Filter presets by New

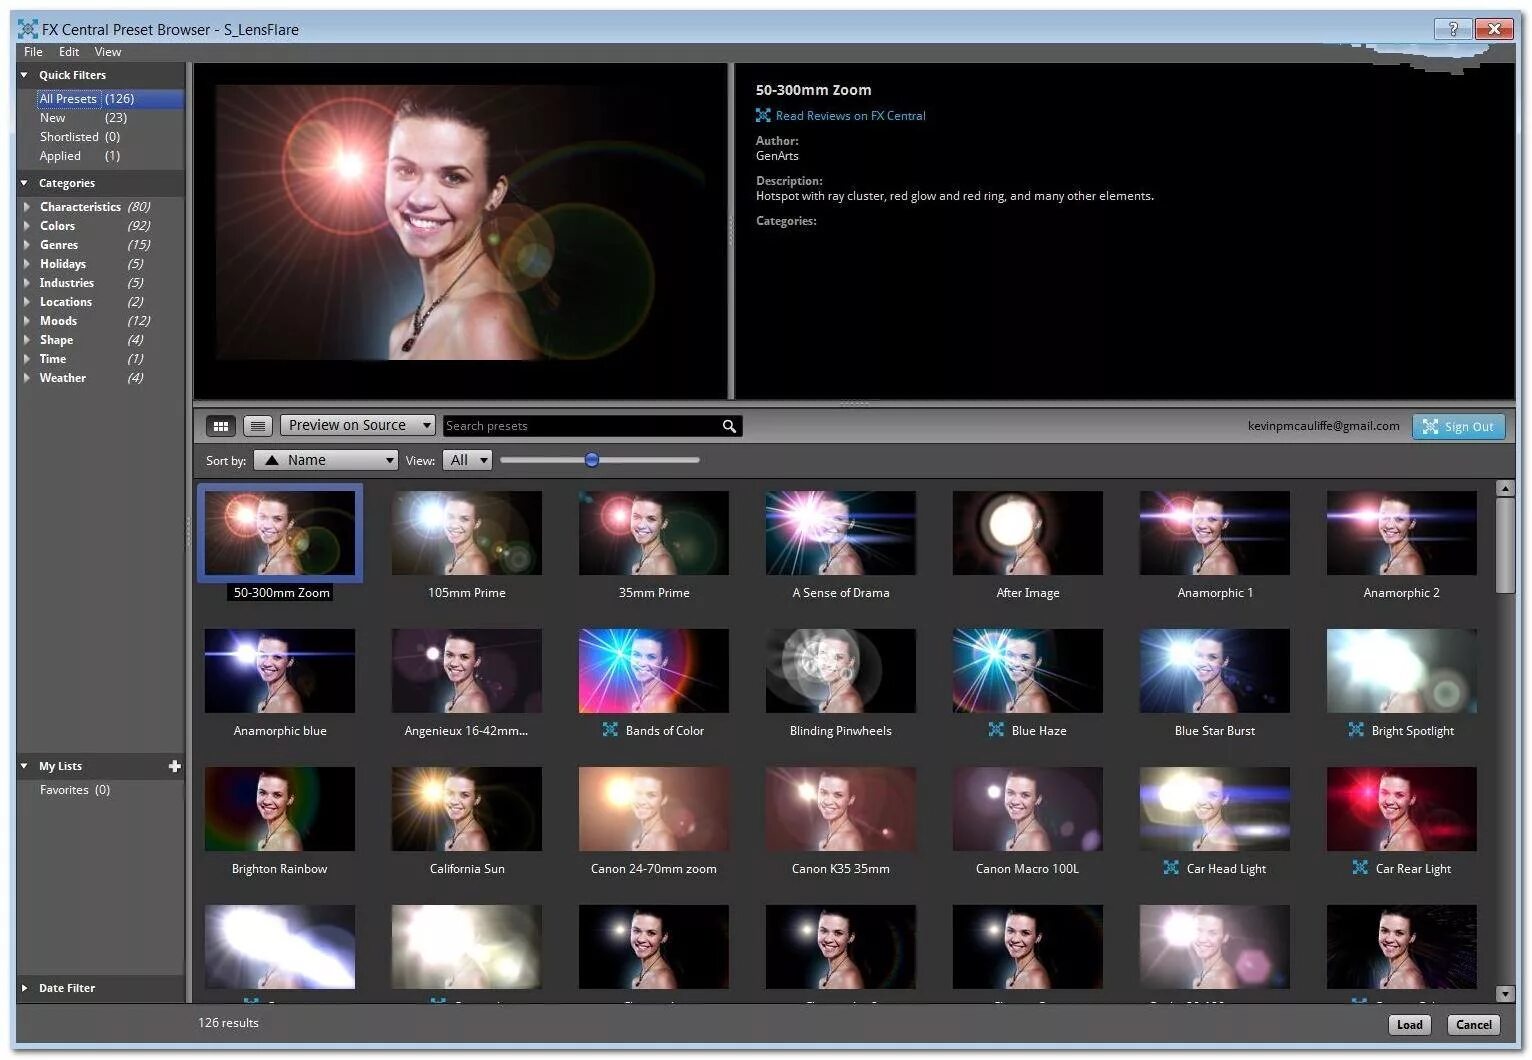[53, 117]
